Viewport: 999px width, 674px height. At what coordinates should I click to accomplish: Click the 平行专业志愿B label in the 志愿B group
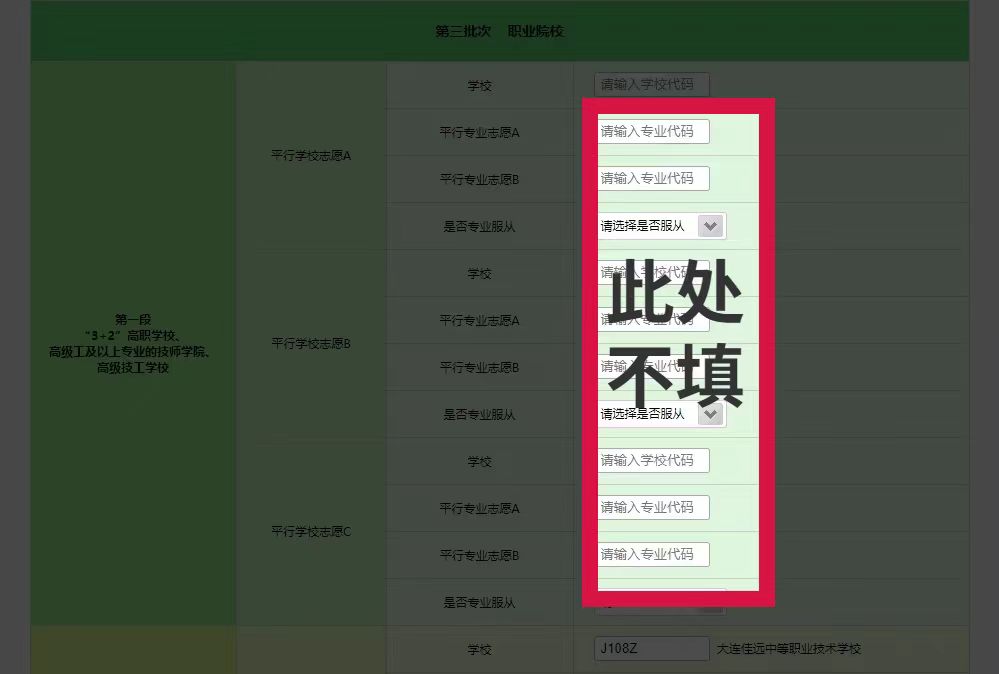tap(479, 368)
